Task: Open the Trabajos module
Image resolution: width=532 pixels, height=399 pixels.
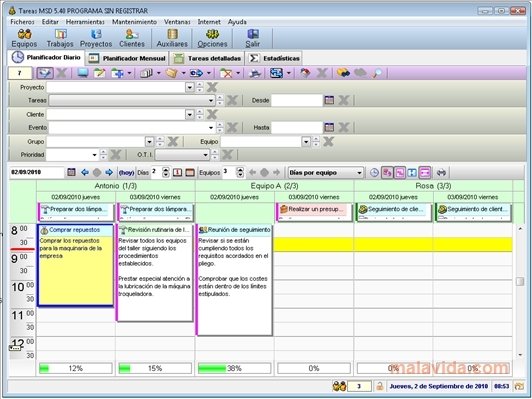Action: (60, 38)
